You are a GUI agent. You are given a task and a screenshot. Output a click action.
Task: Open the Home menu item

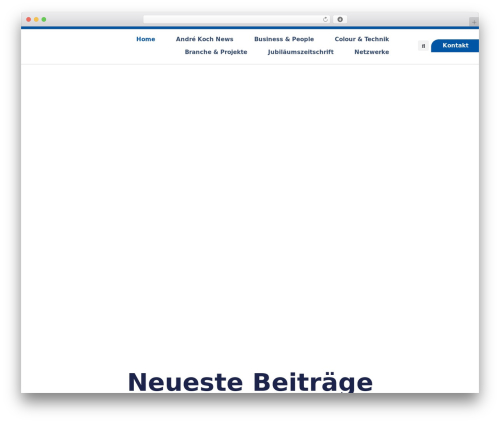[146, 39]
